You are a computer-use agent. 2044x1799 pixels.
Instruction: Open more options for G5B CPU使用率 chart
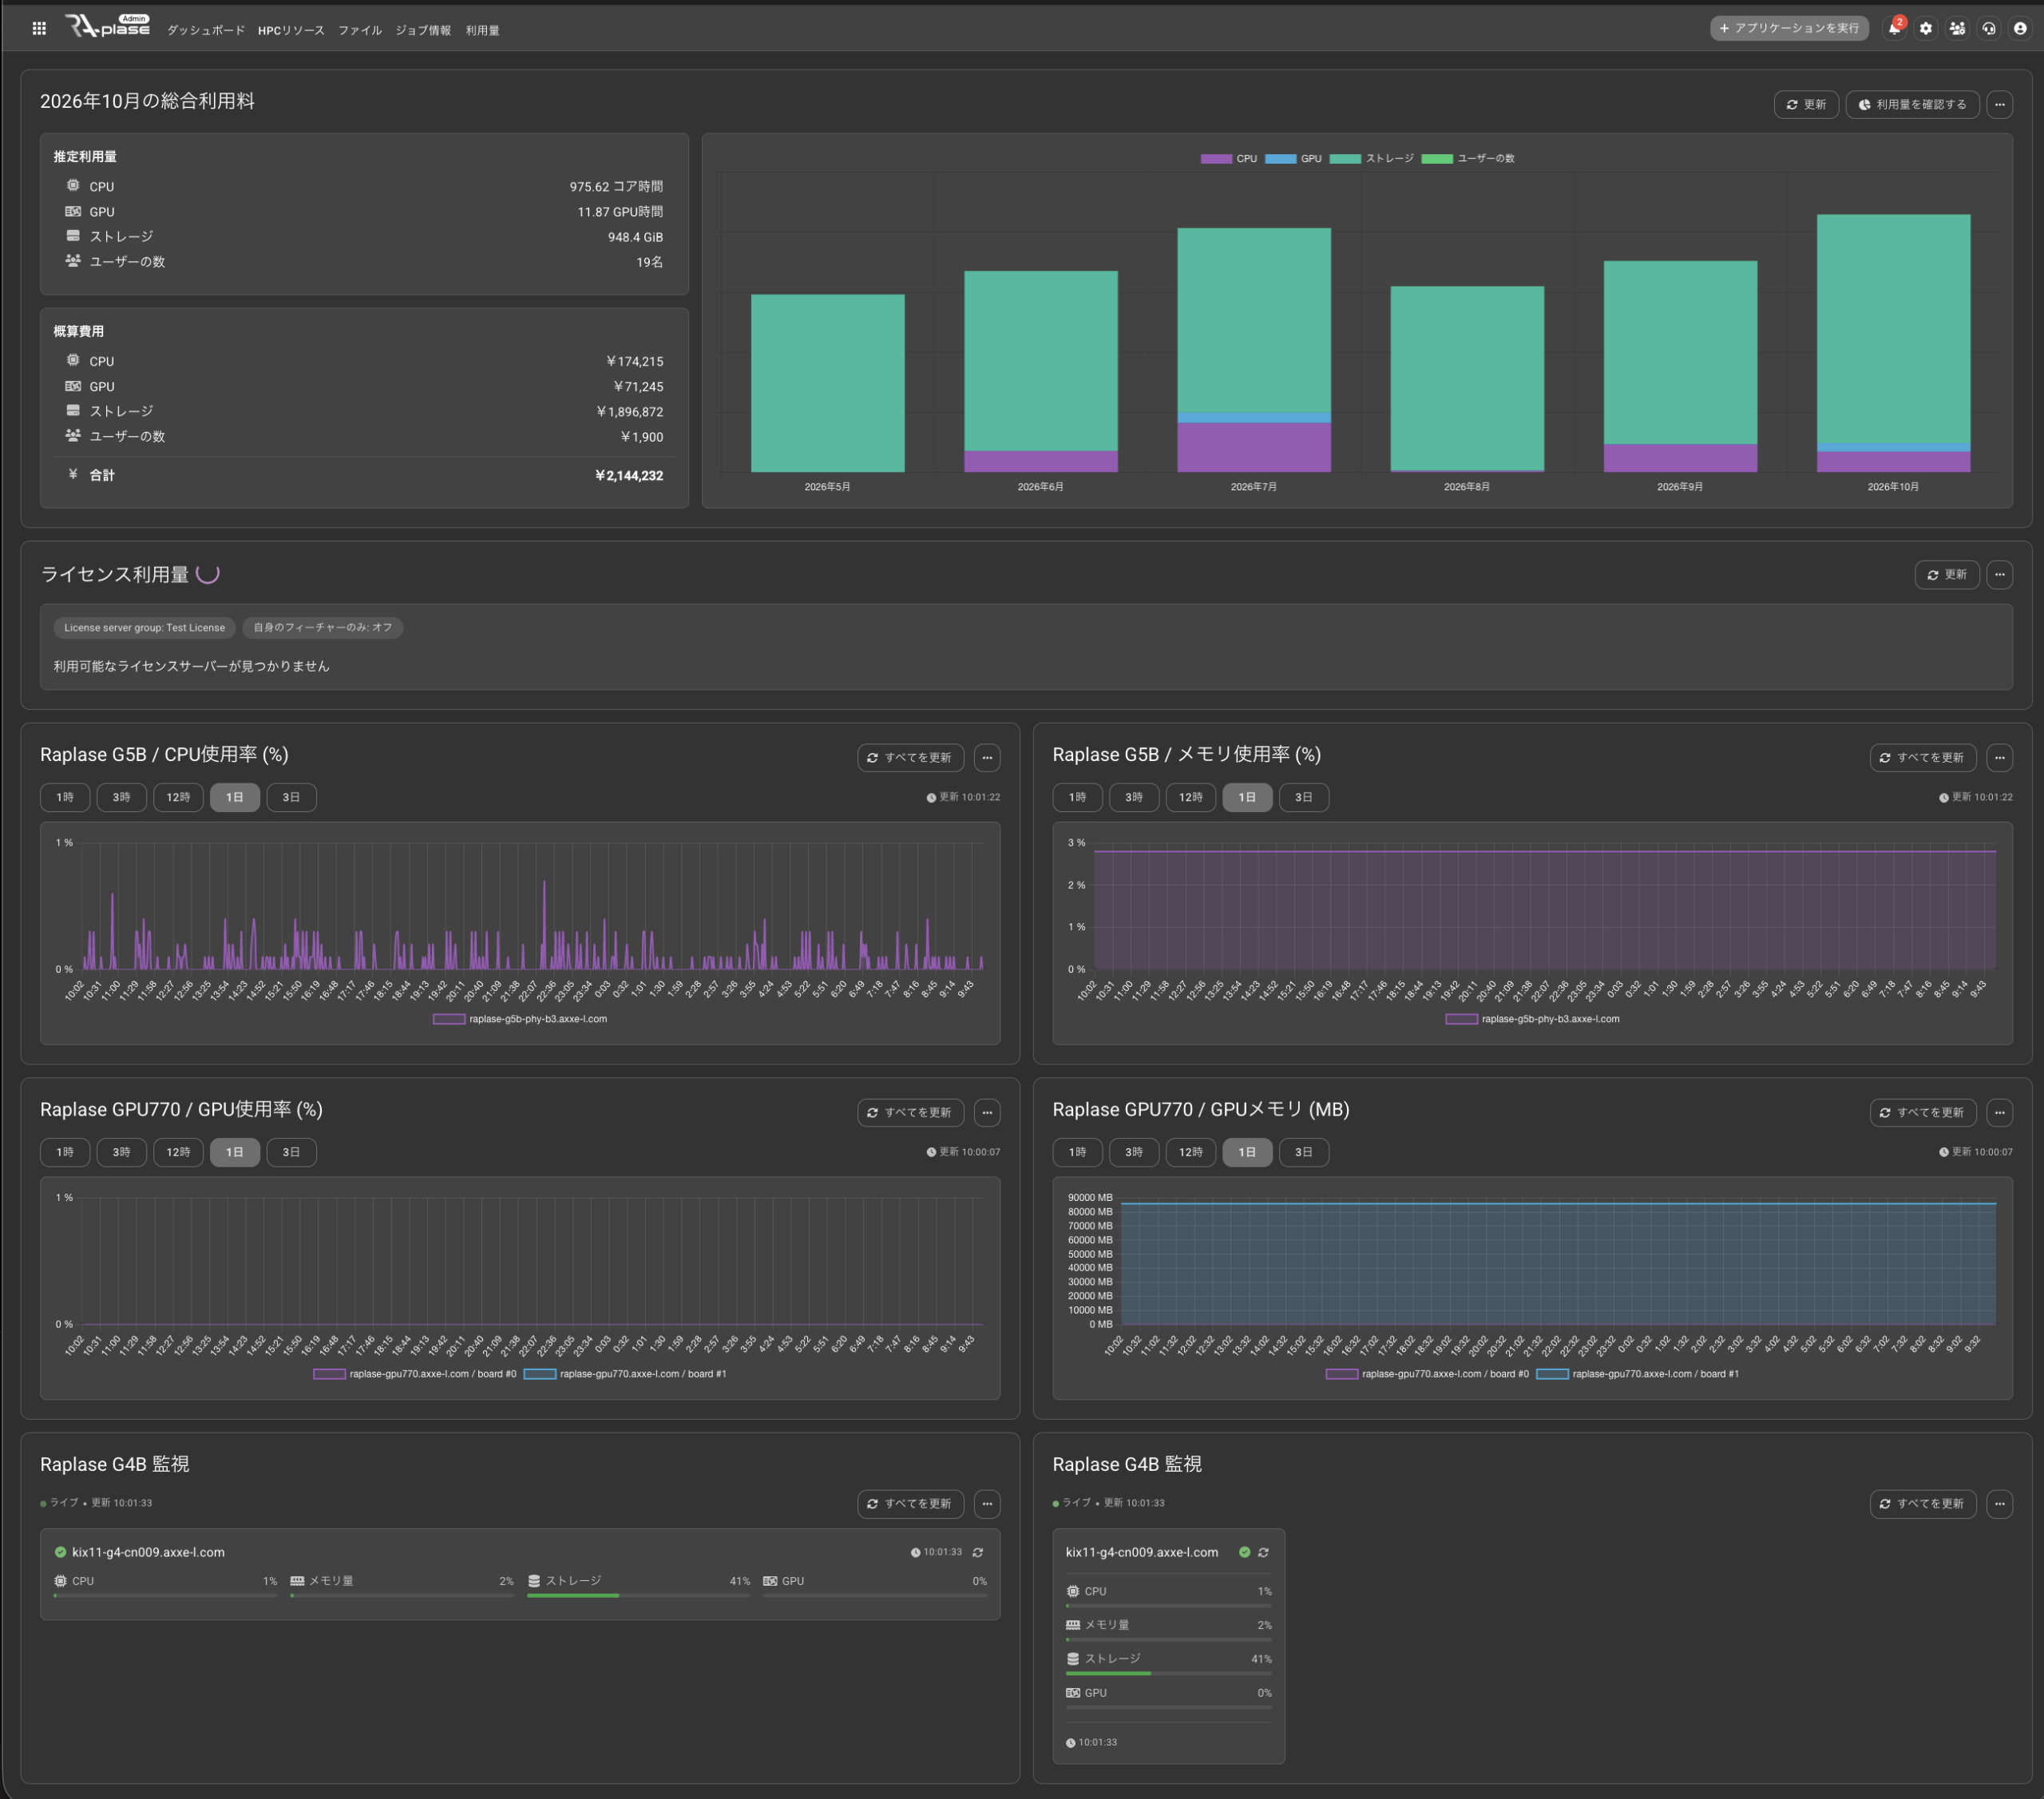click(987, 757)
